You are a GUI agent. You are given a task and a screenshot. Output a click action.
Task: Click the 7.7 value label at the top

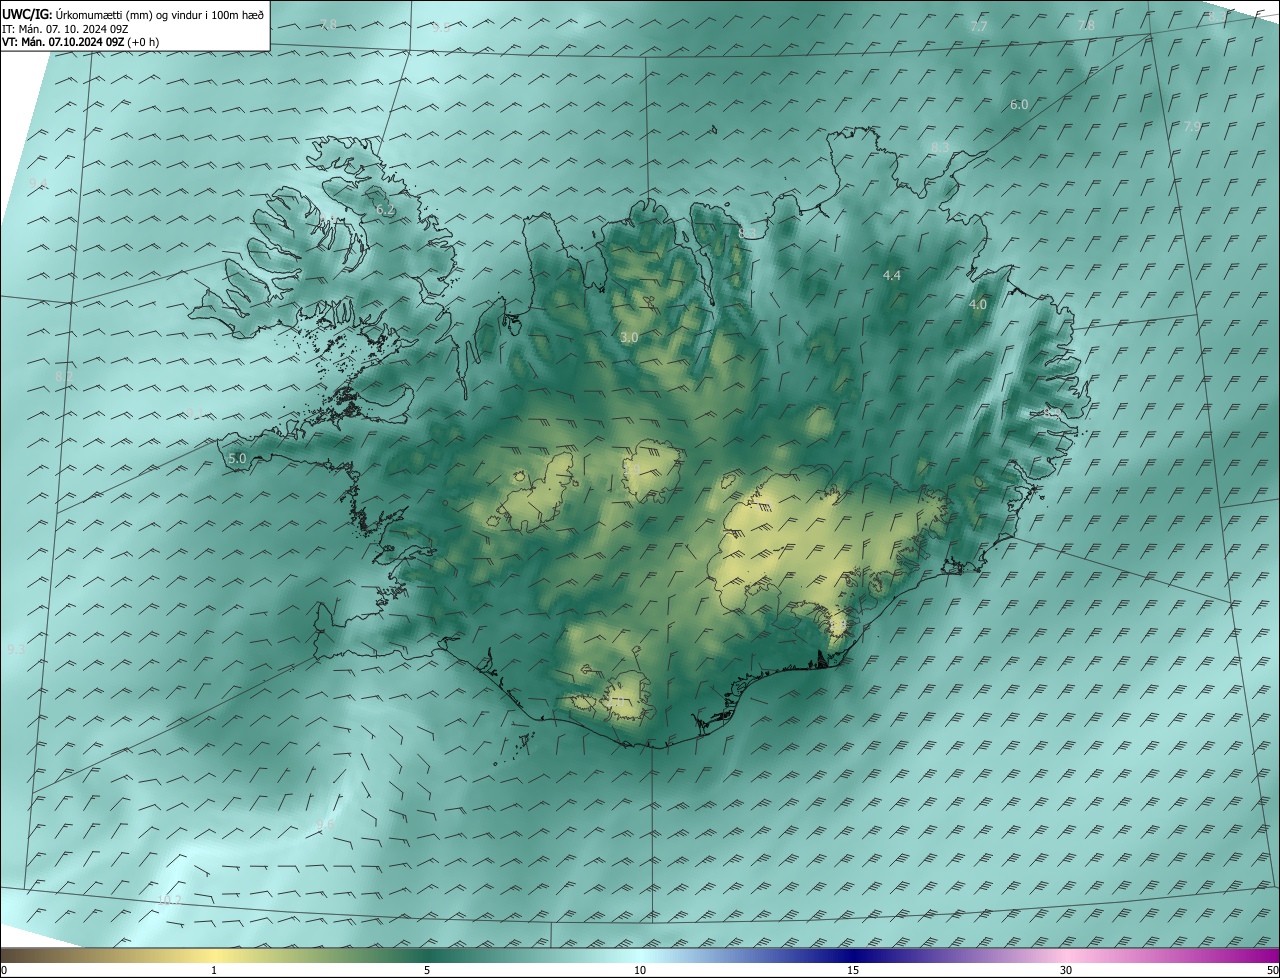coord(979,27)
